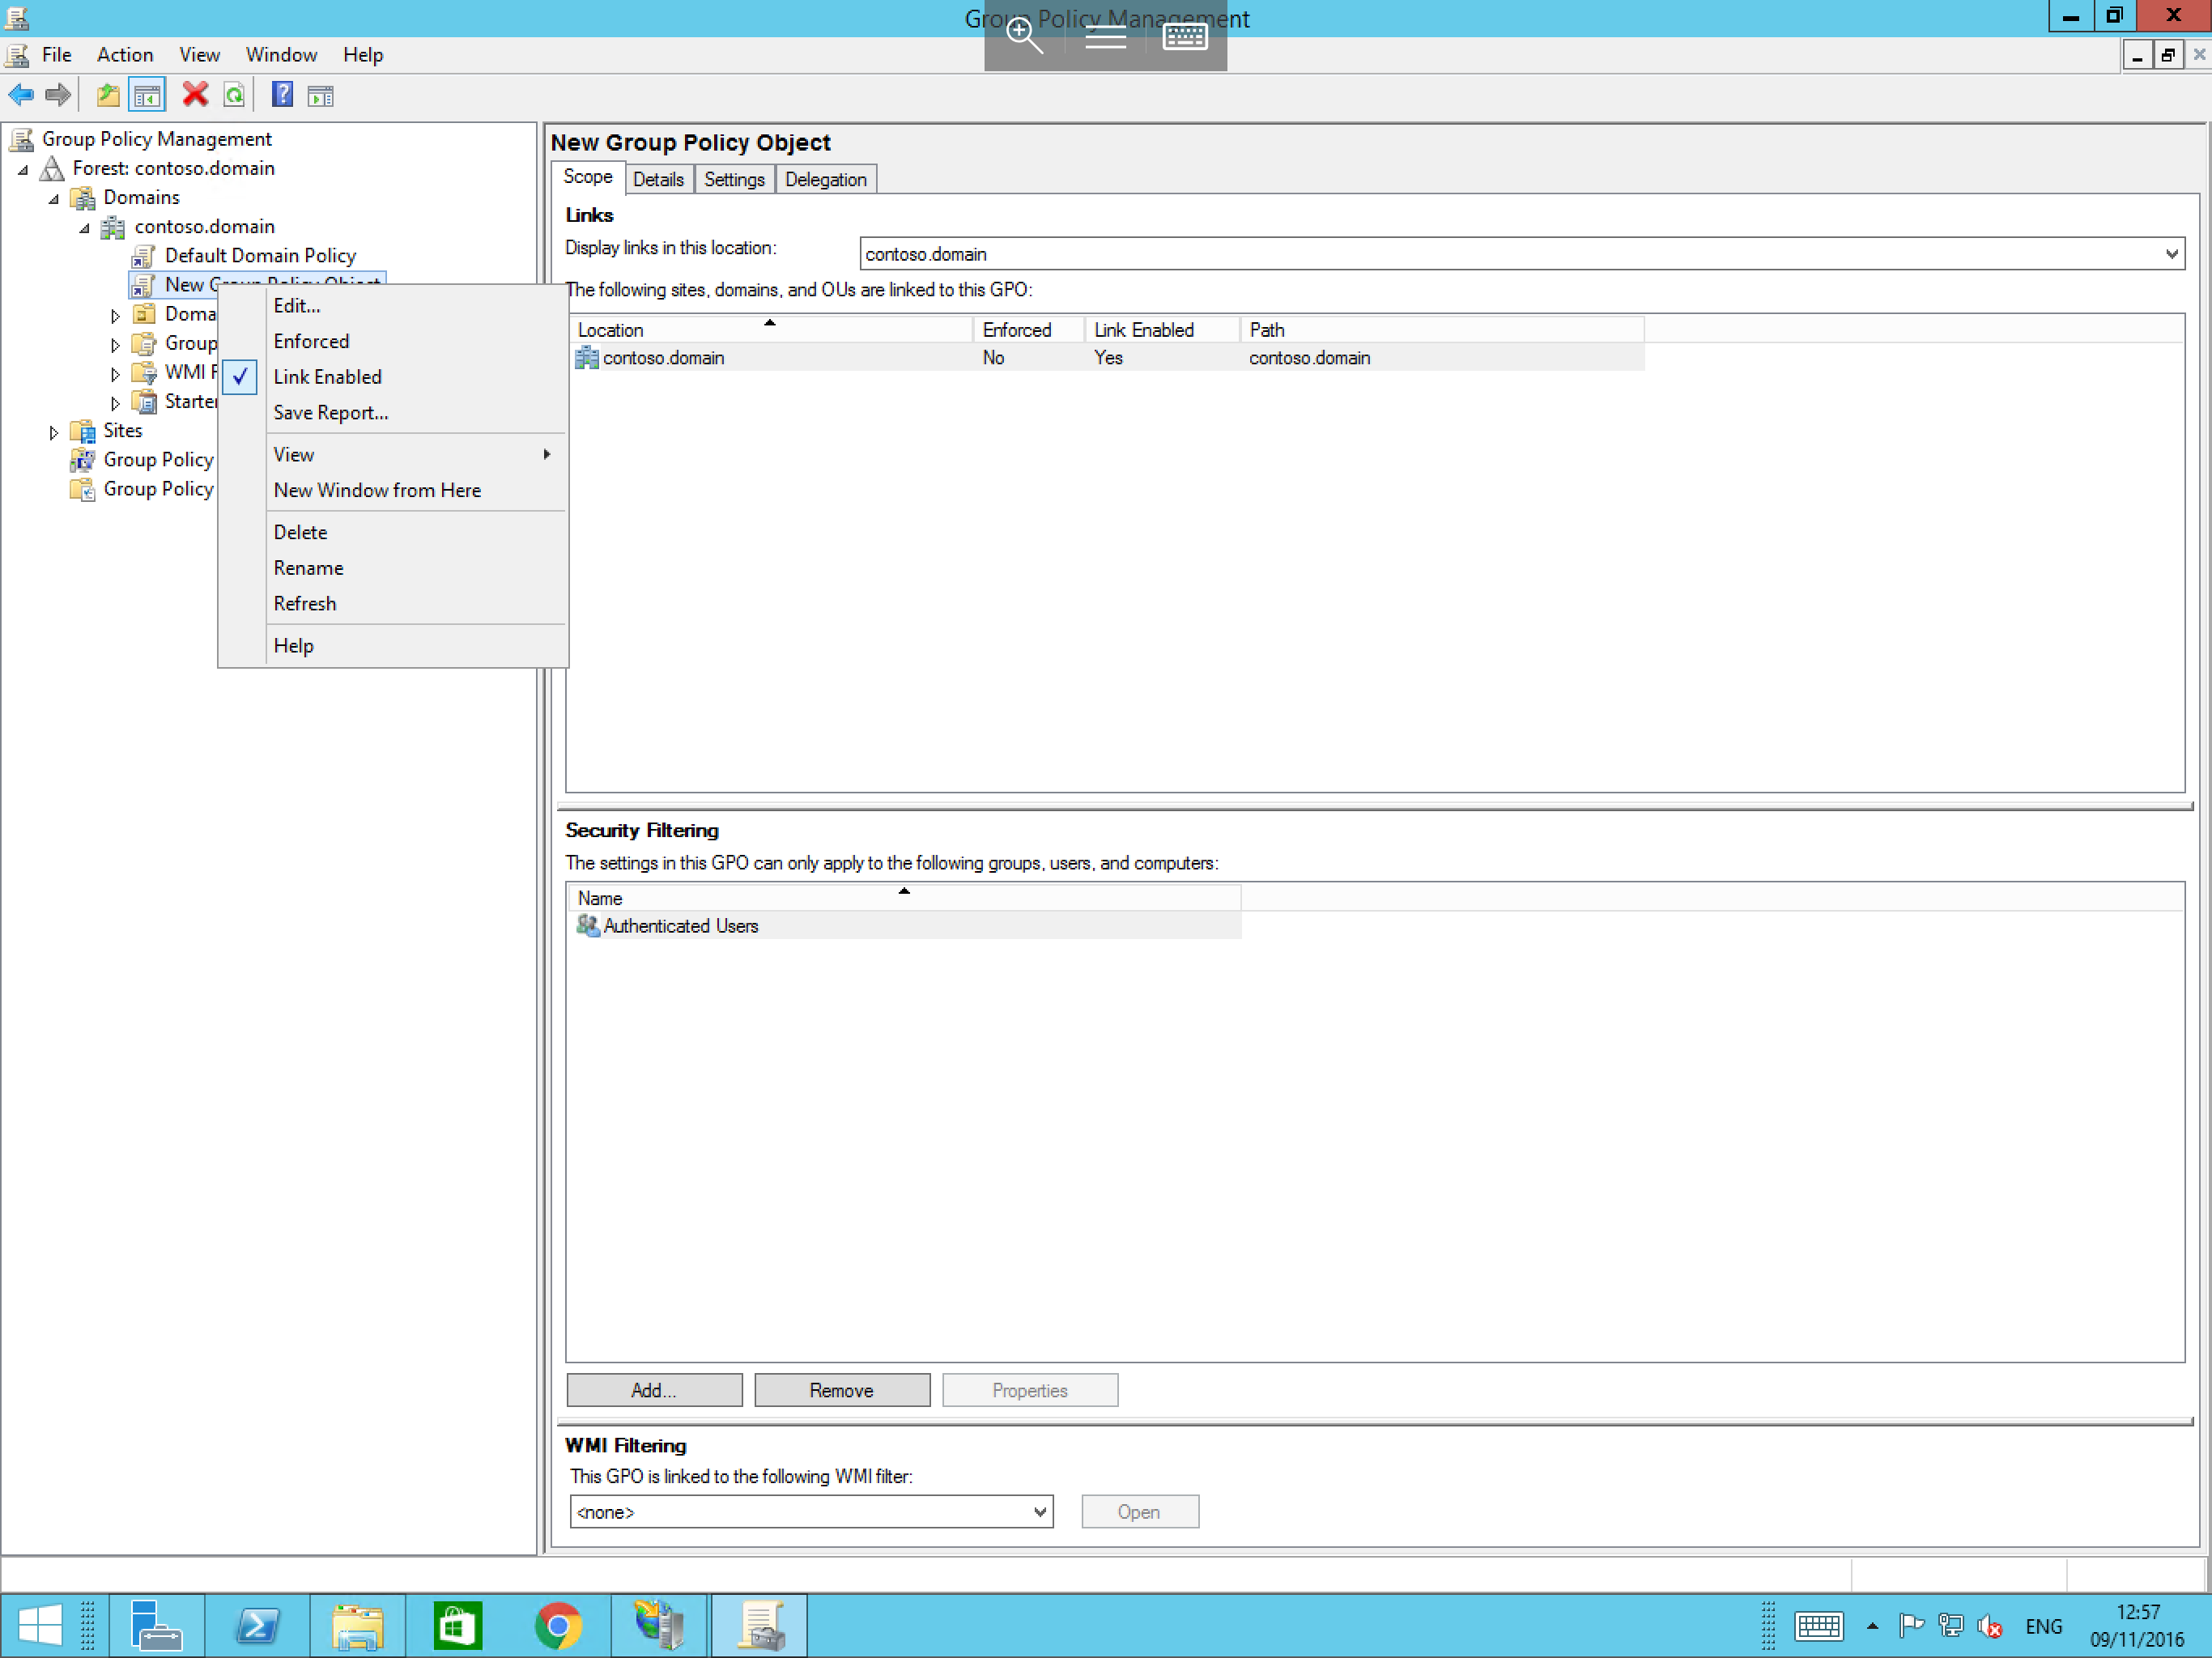Viewport: 2212px width, 1658px height.
Task: Open the View submenu in context menu
Action: coord(393,454)
